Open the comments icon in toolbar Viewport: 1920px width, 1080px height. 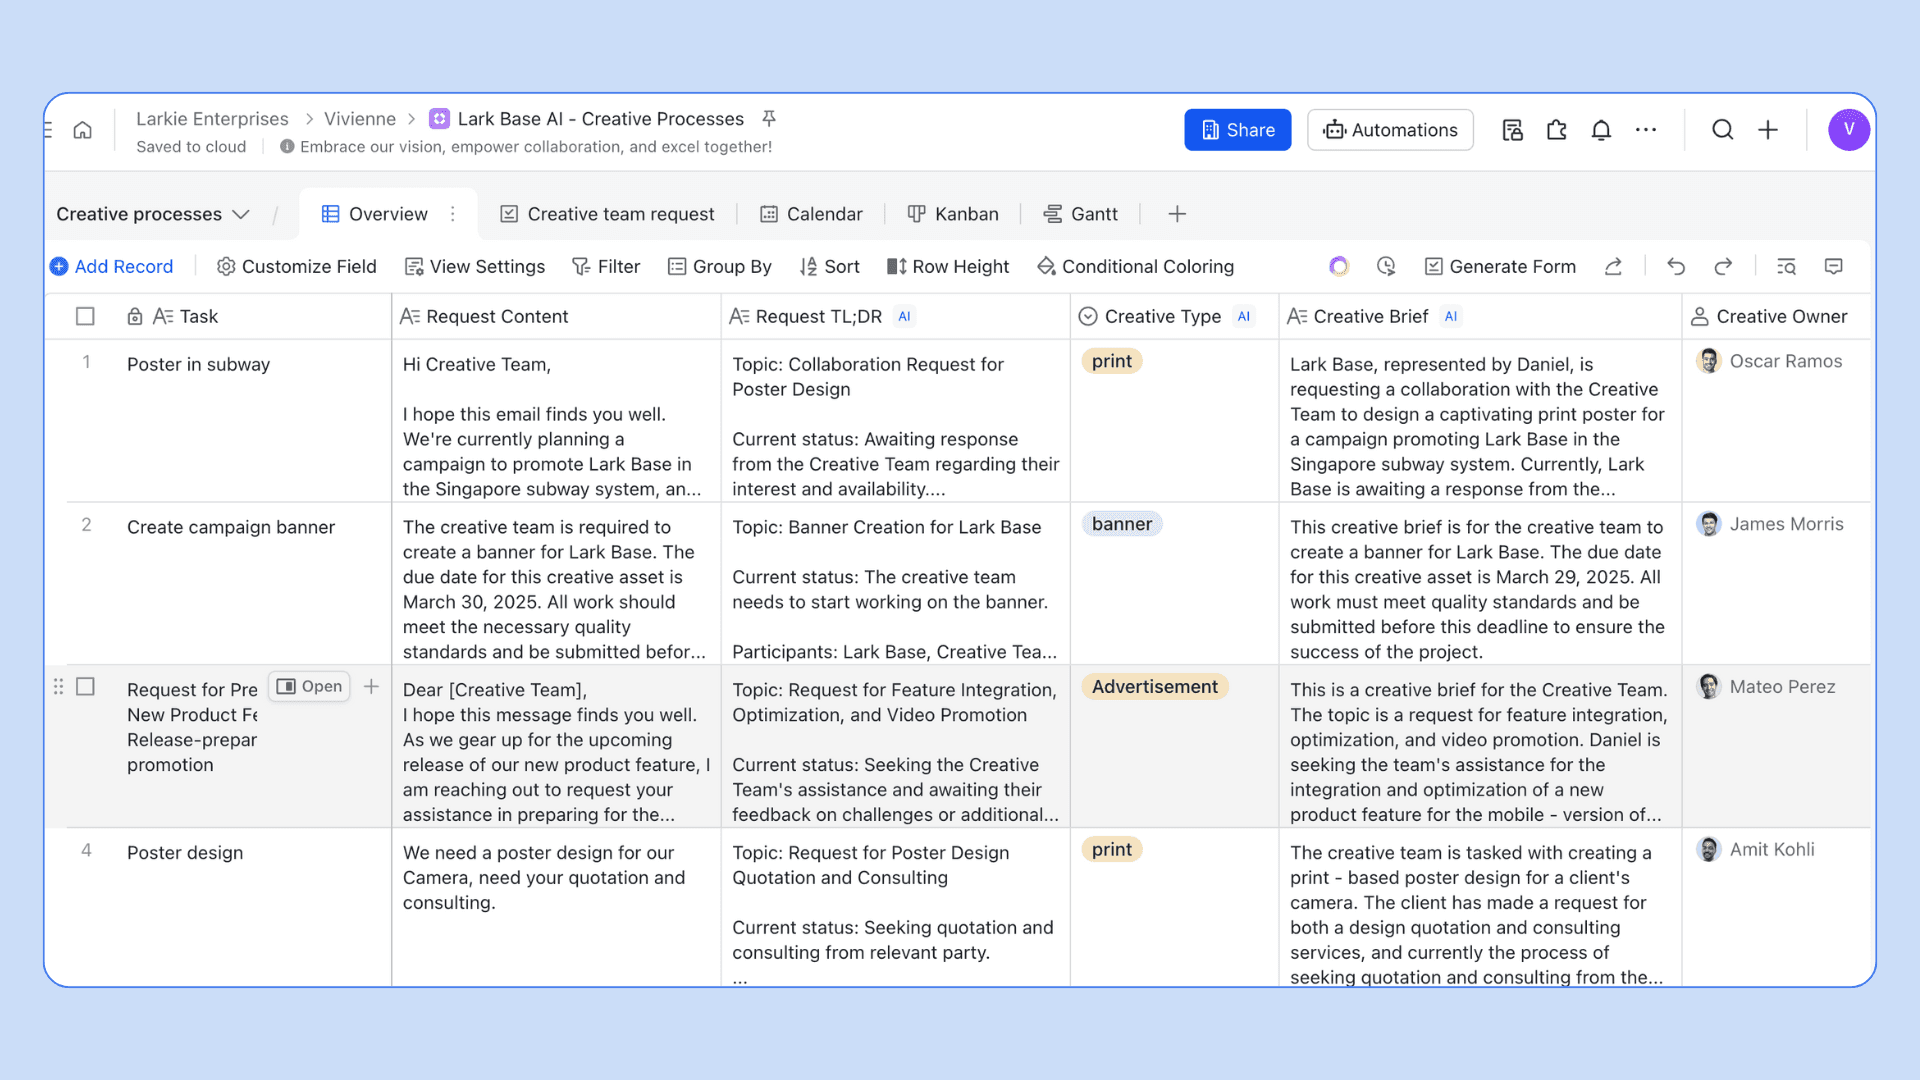[1833, 266]
